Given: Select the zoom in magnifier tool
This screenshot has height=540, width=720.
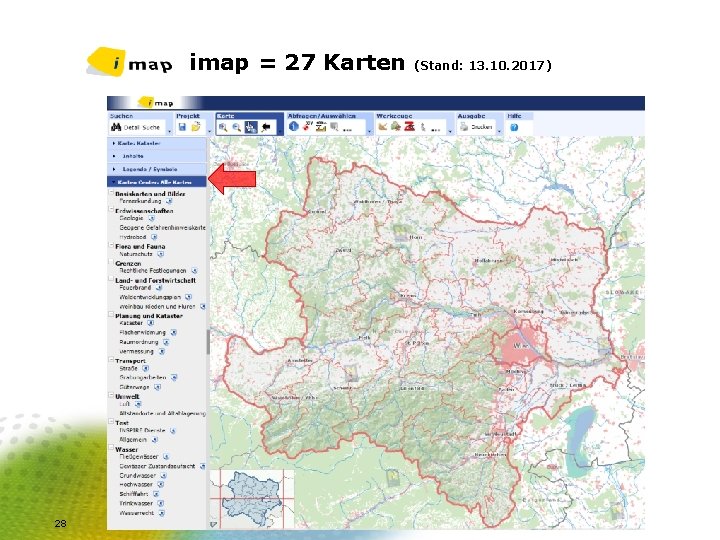Looking at the screenshot, I should (x=223, y=127).
